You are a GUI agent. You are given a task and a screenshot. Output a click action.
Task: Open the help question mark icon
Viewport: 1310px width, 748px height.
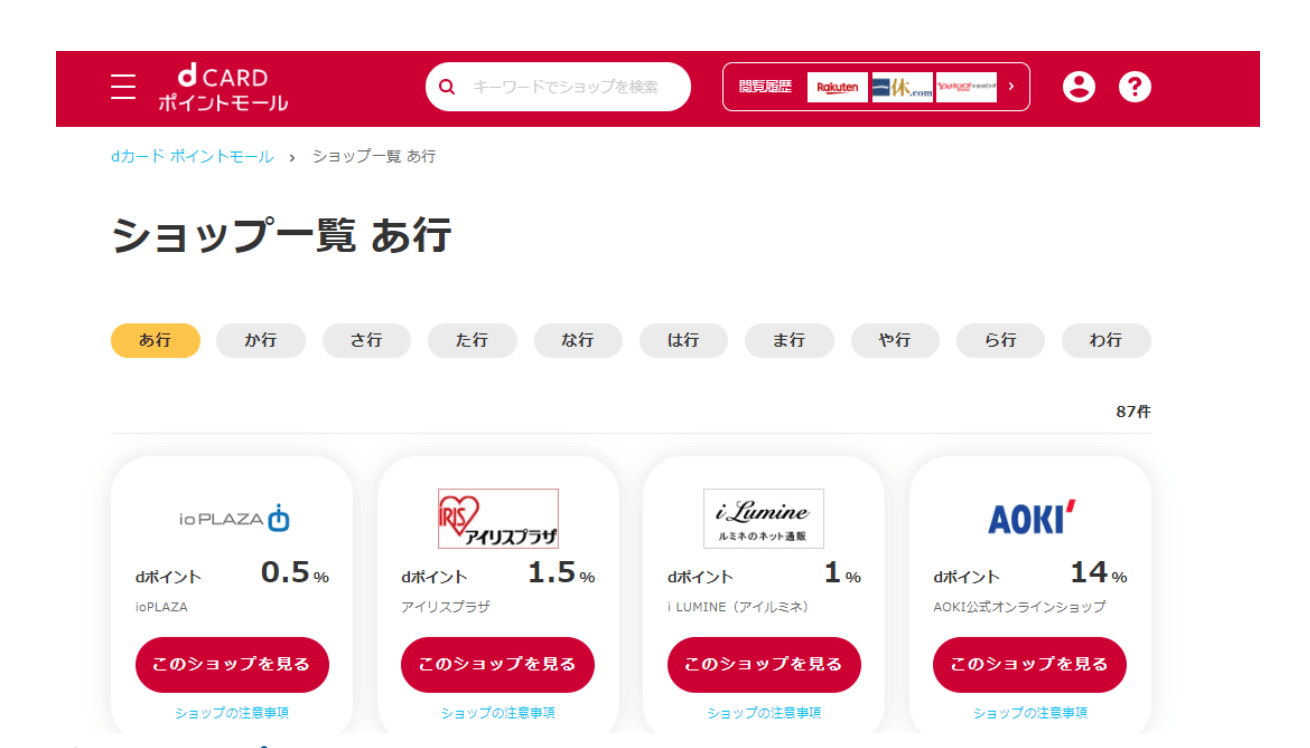coord(1134,87)
